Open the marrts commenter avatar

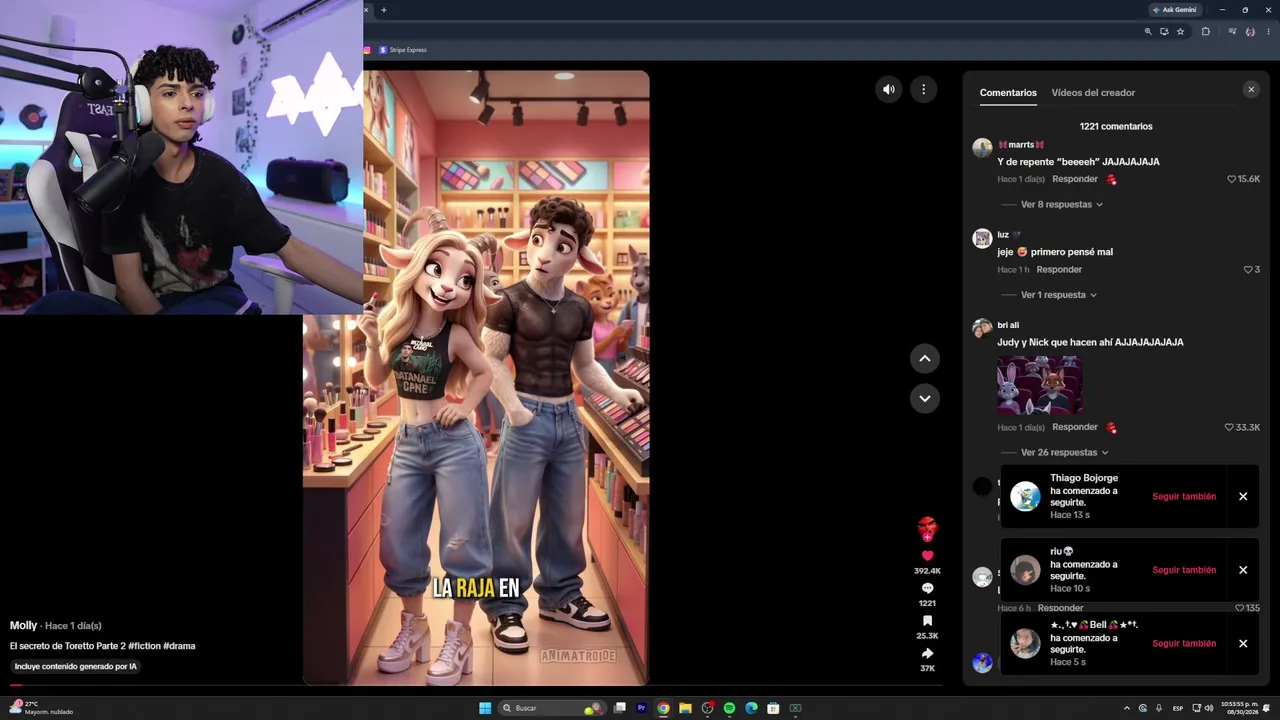[982, 148]
